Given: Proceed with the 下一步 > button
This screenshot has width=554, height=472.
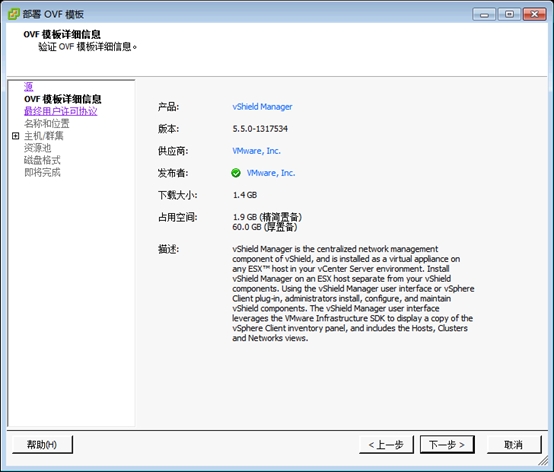Looking at the screenshot, I should (447, 444).
